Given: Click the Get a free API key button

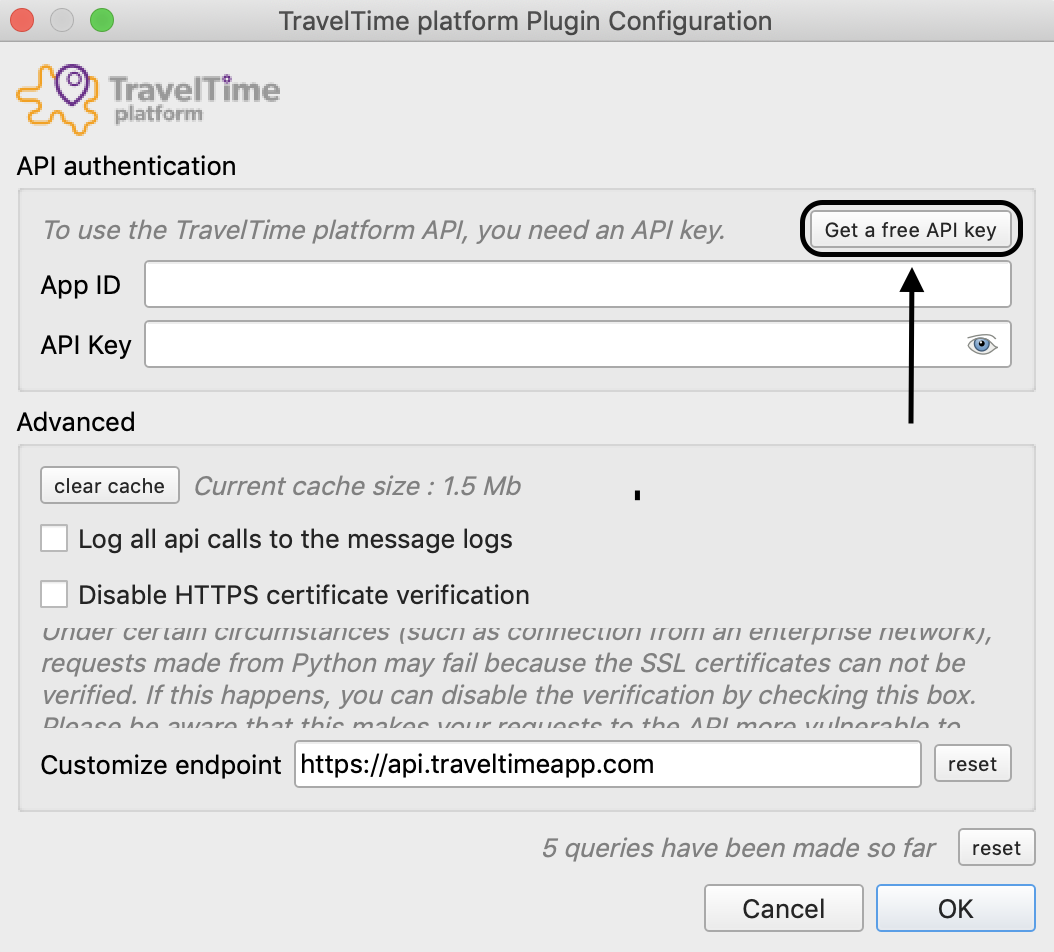Looking at the screenshot, I should (910, 229).
